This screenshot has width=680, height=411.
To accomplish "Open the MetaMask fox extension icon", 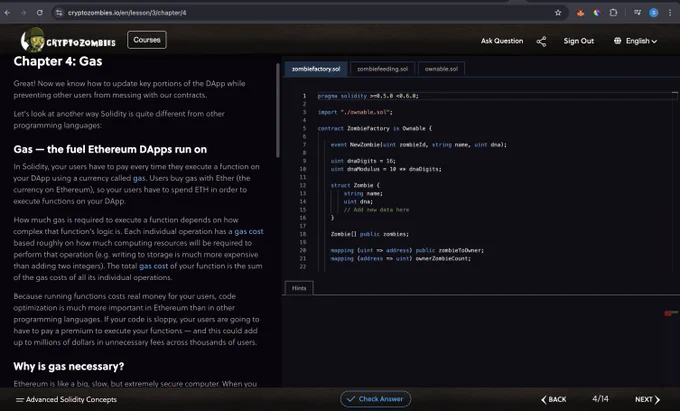I will coord(580,13).
